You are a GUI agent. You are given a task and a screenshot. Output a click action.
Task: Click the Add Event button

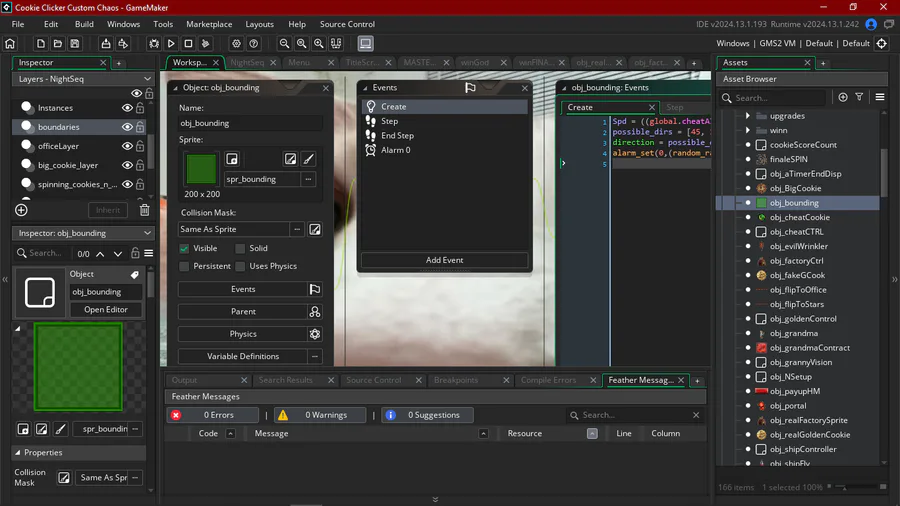(444, 260)
